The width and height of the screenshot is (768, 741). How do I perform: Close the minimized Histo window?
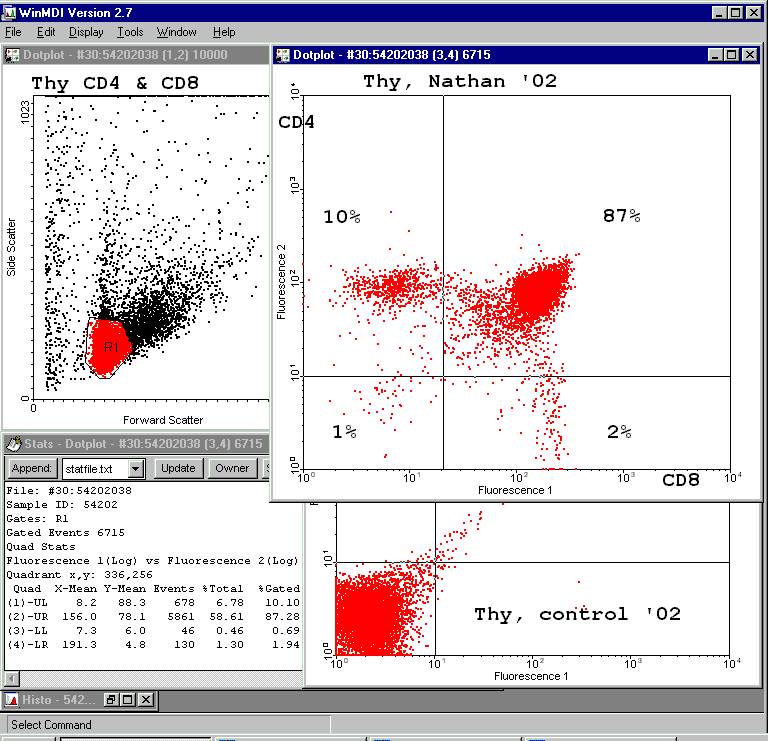point(146,700)
